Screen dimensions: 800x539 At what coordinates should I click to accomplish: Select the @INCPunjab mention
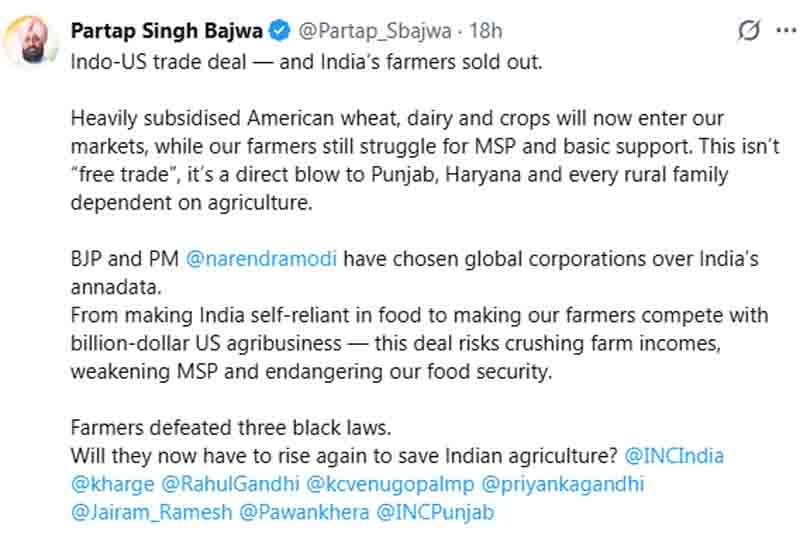pos(435,514)
